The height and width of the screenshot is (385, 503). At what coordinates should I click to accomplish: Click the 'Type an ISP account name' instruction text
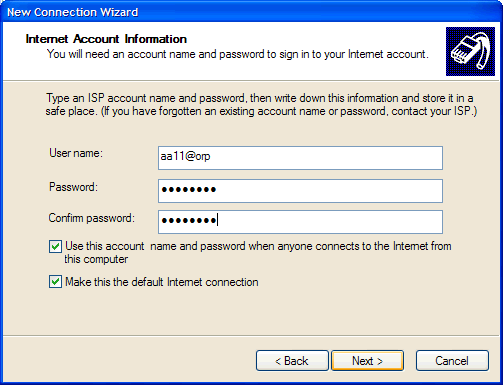pos(261,104)
